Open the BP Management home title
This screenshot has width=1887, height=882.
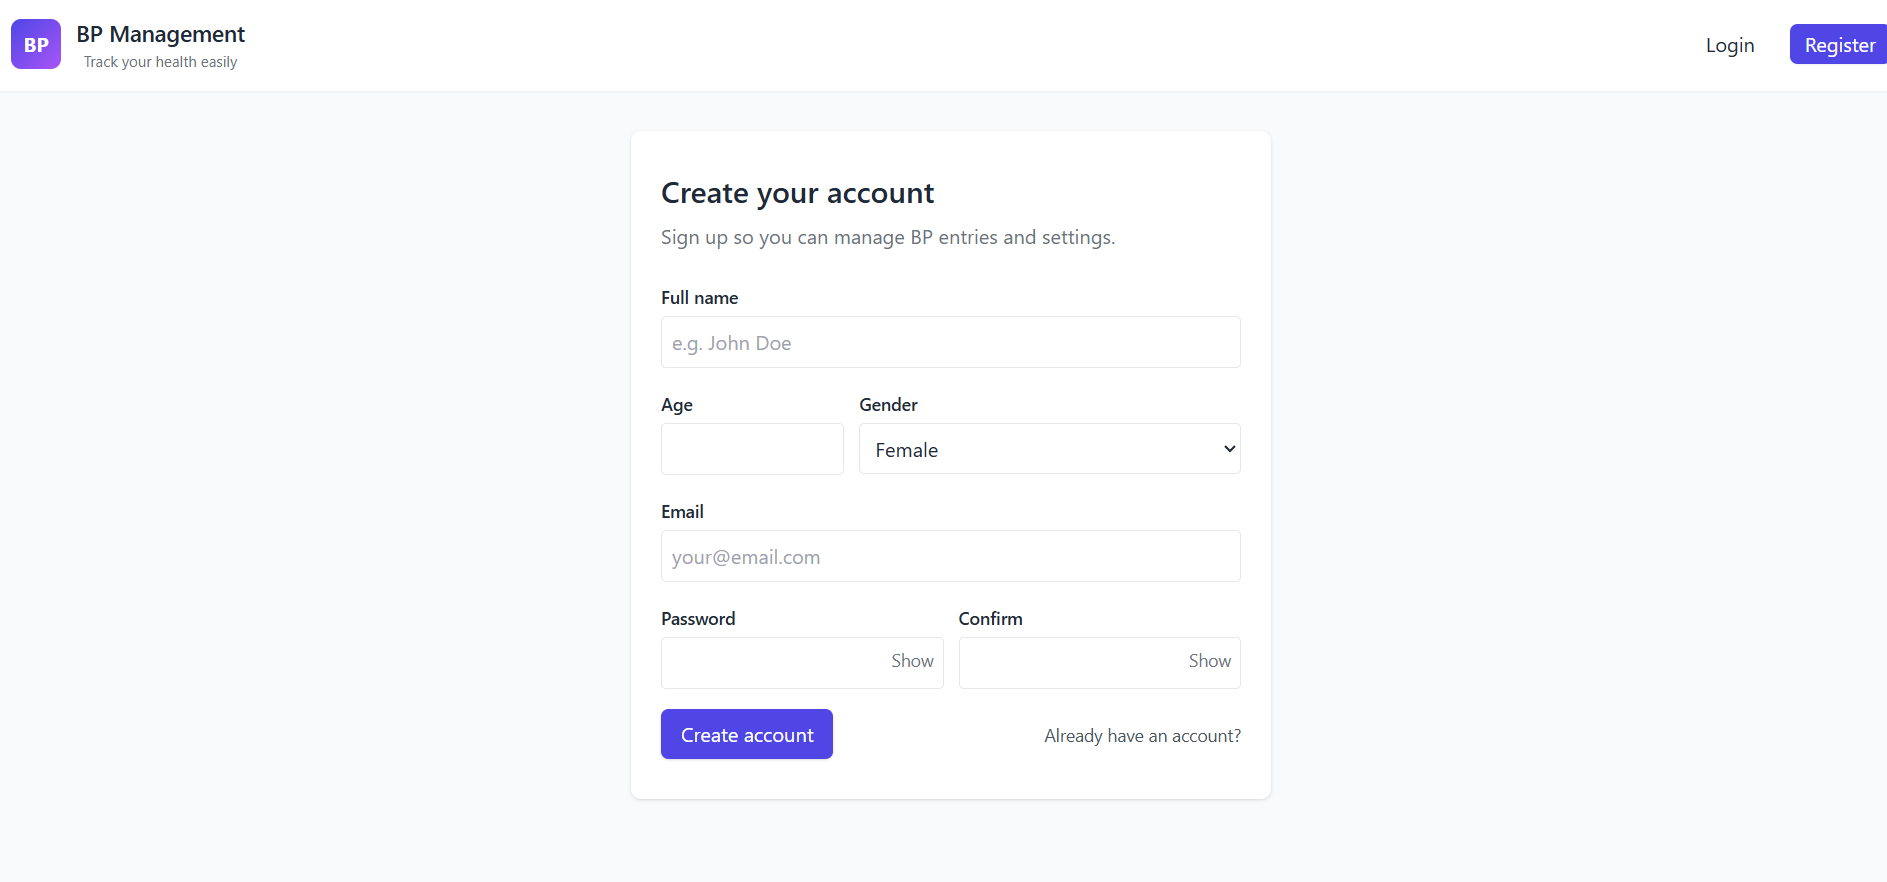(160, 34)
